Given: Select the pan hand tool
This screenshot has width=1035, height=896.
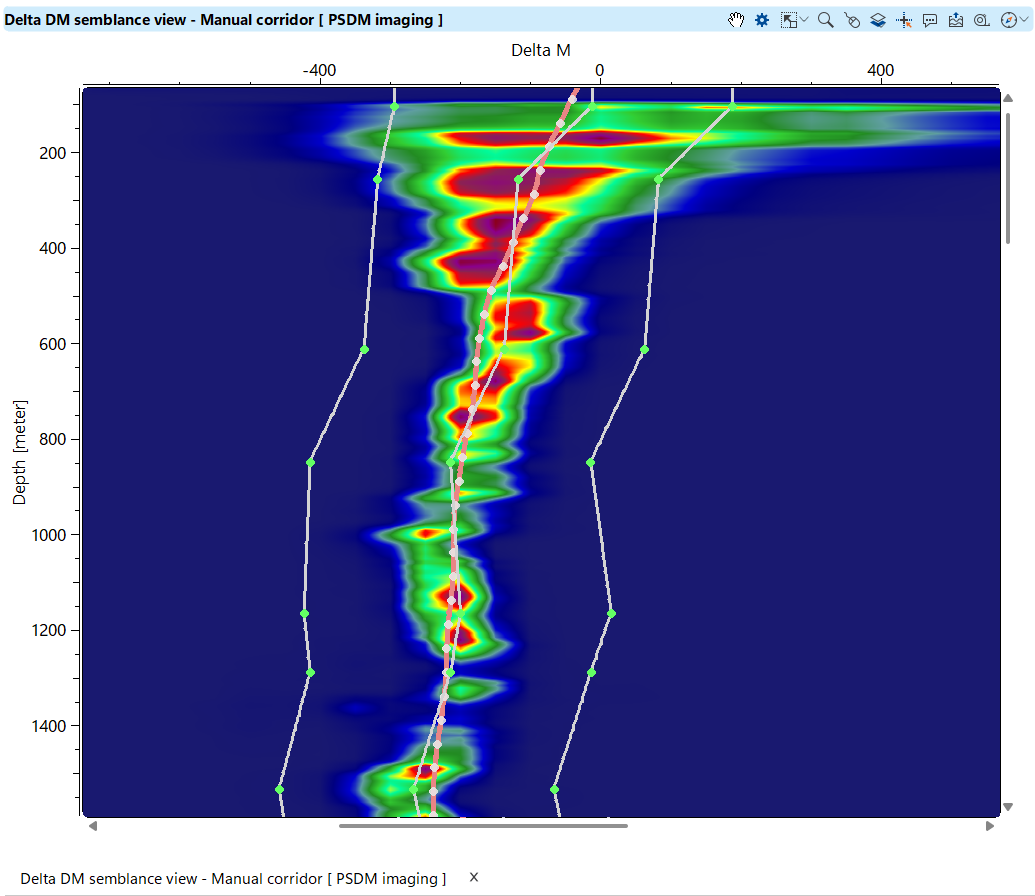Looking at the screenshot, I should tap(736, 20).
